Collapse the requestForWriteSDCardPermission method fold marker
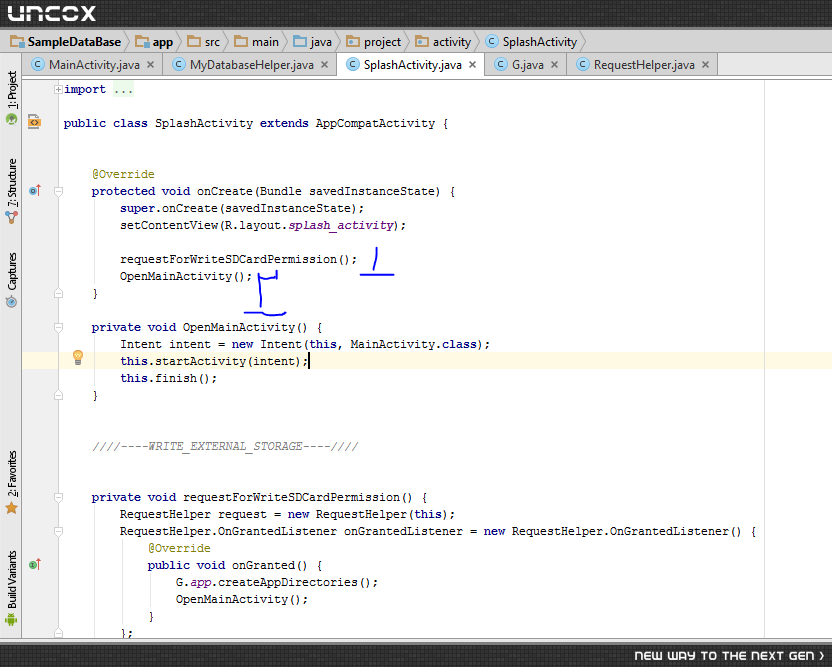This screenshot has width=832, height=667. coord(58,497)
